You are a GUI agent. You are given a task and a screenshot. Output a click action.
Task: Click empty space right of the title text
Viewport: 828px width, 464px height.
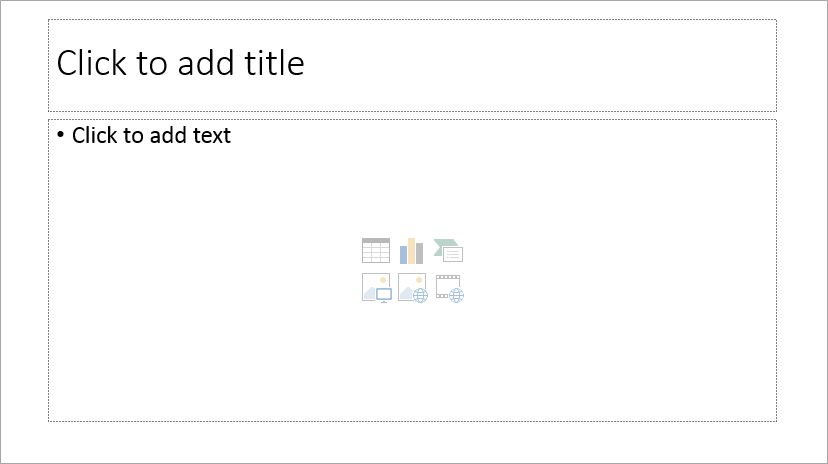tap(539, 63)
